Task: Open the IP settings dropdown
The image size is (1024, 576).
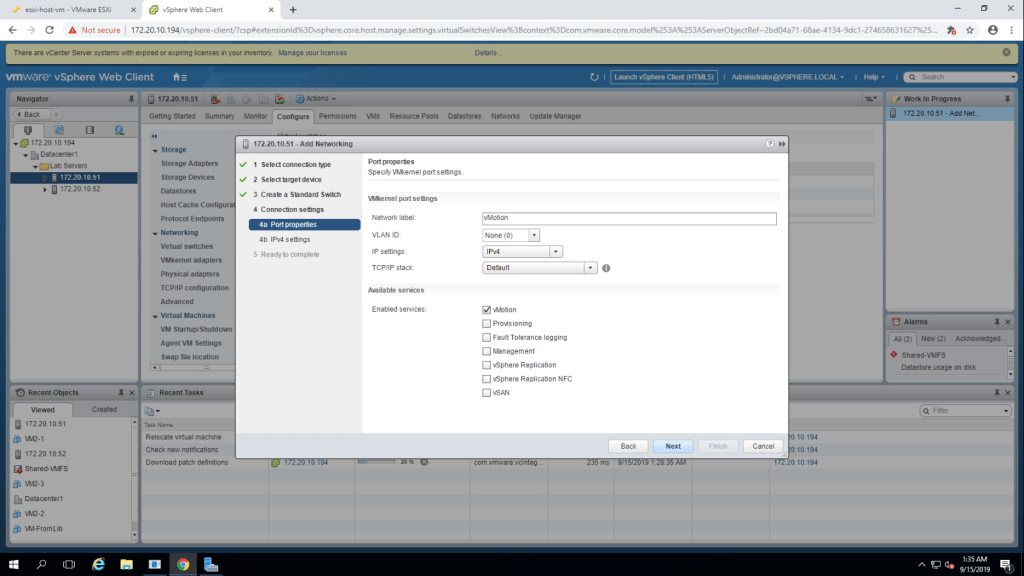Action: click(x=556, y=252)
